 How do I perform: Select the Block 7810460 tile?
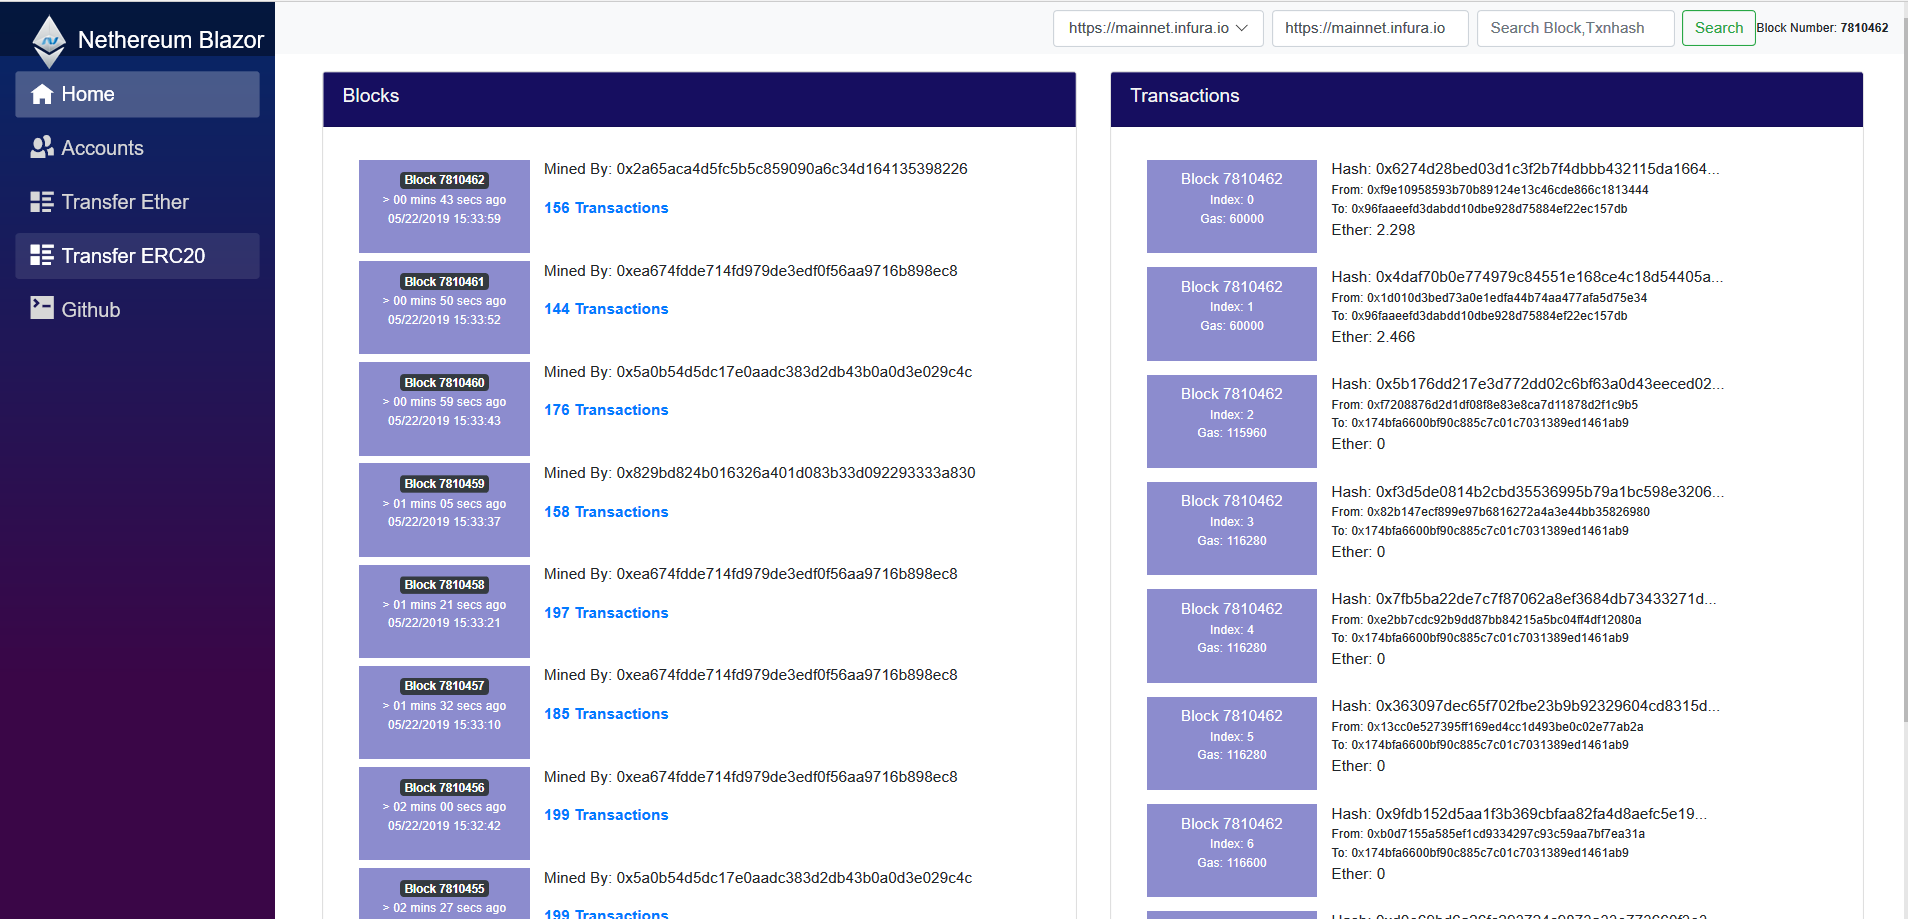click(x=444, y=409)
